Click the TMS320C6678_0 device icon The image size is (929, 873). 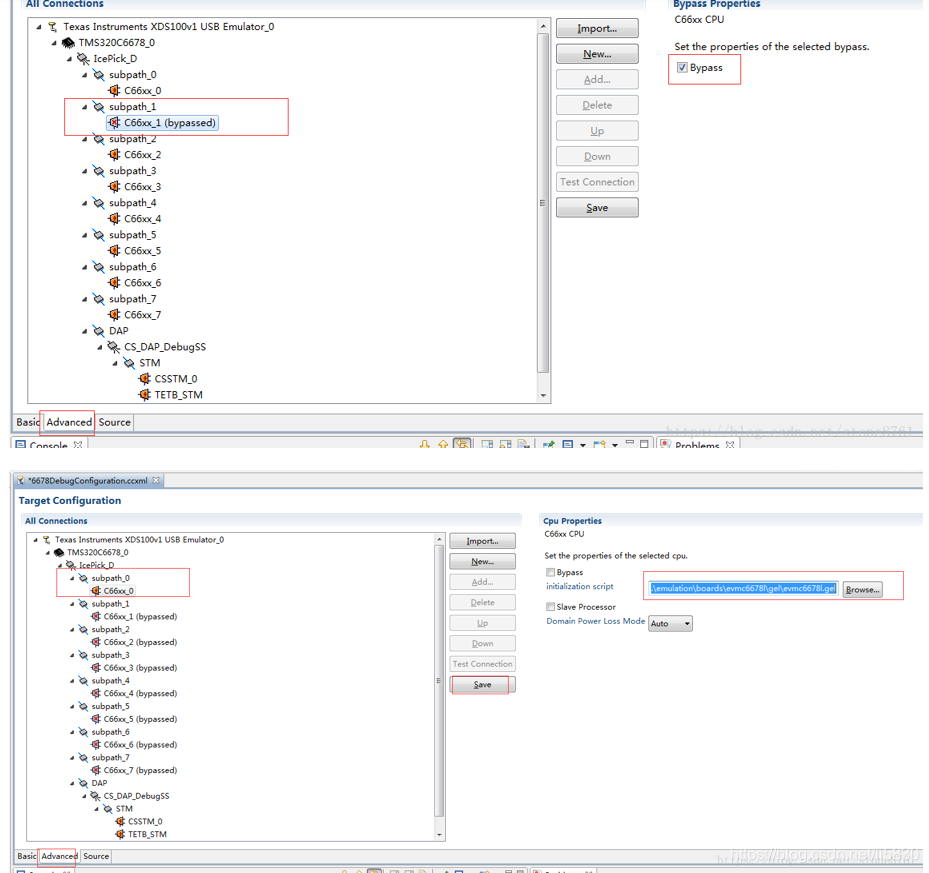pos(66,42)
